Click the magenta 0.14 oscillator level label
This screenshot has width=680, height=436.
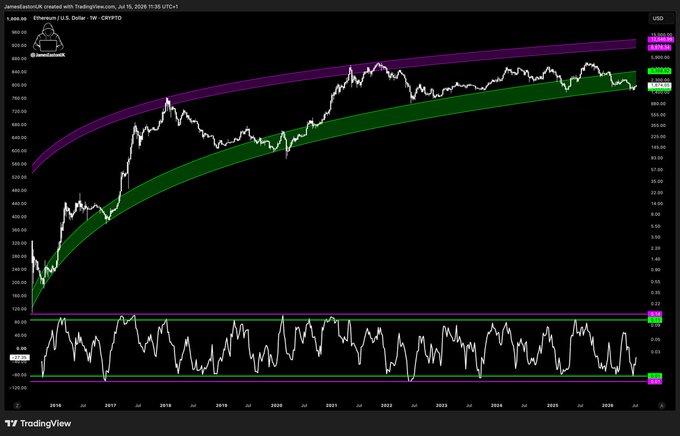[x=654, y=314]
